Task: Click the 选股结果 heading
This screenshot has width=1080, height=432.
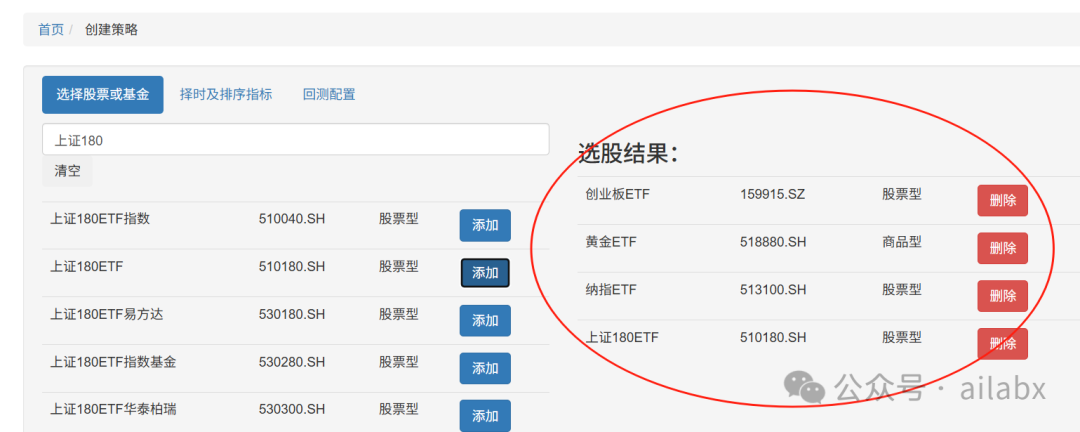Action: [628, 153]
